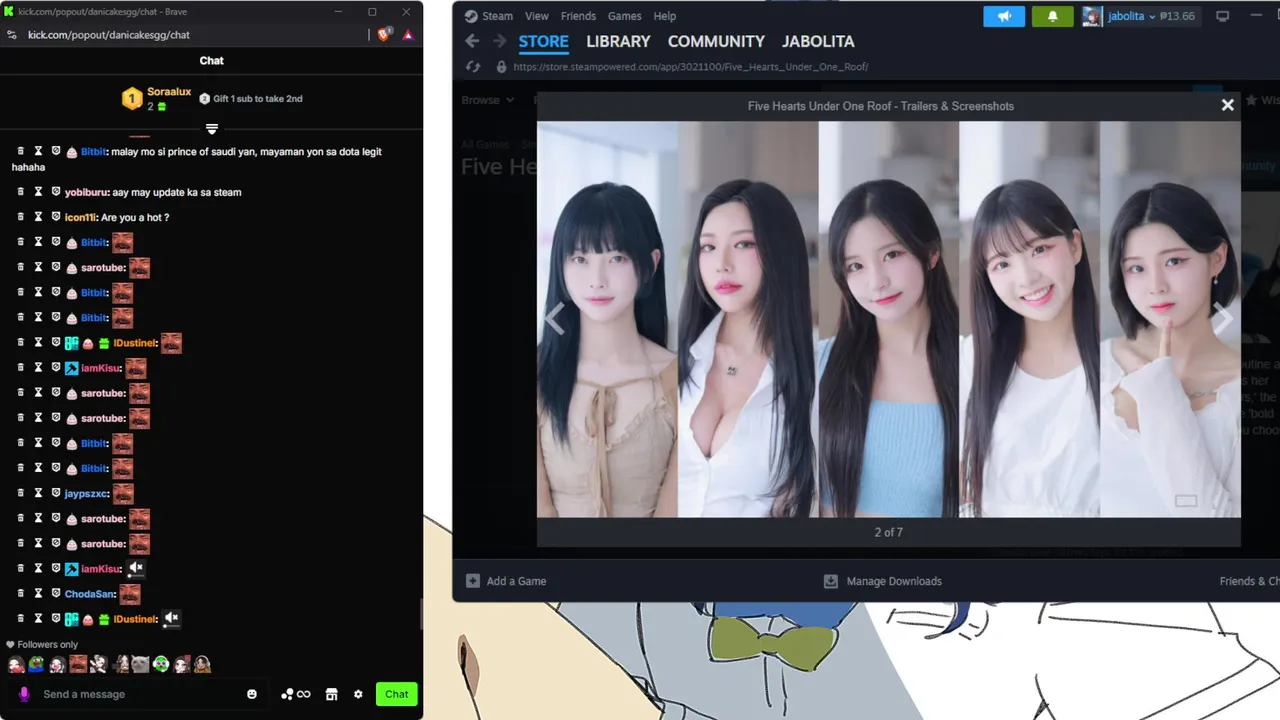Timeout yobiburu using the hourglass icon
Viewport: 1280px width, 720px height.
[x=38, y=191]
